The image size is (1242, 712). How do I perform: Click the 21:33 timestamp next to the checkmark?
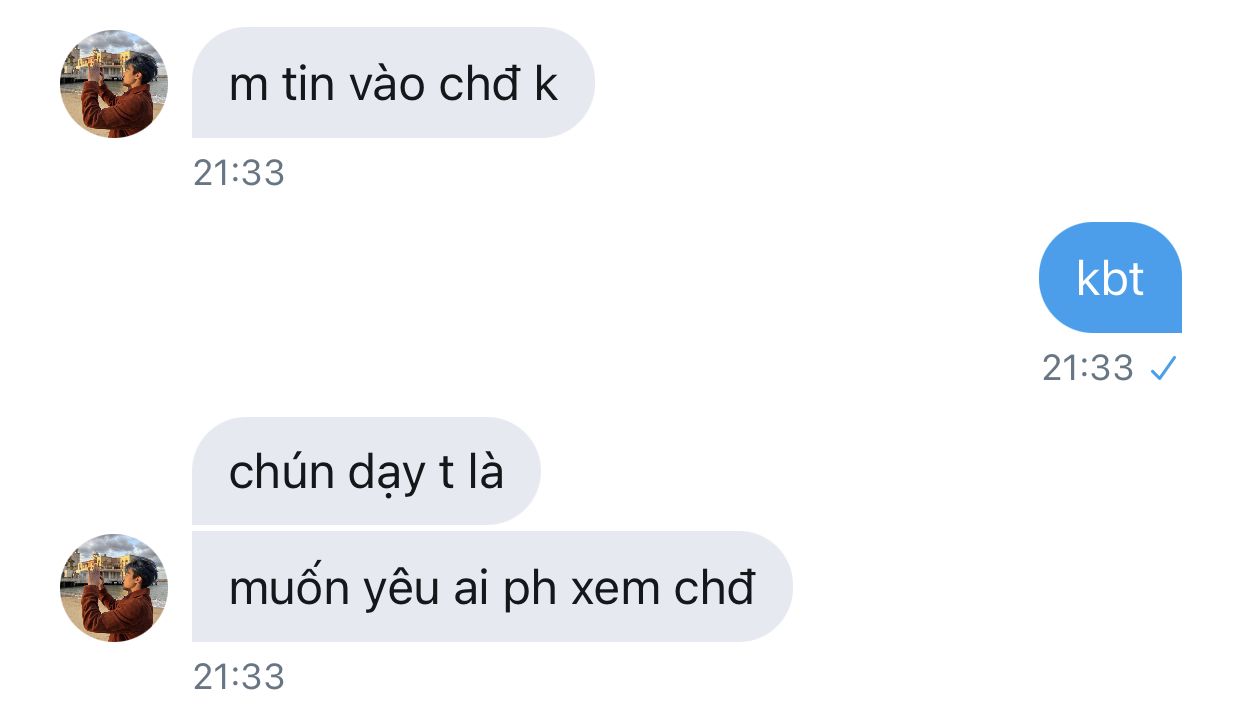point(1088,368)
